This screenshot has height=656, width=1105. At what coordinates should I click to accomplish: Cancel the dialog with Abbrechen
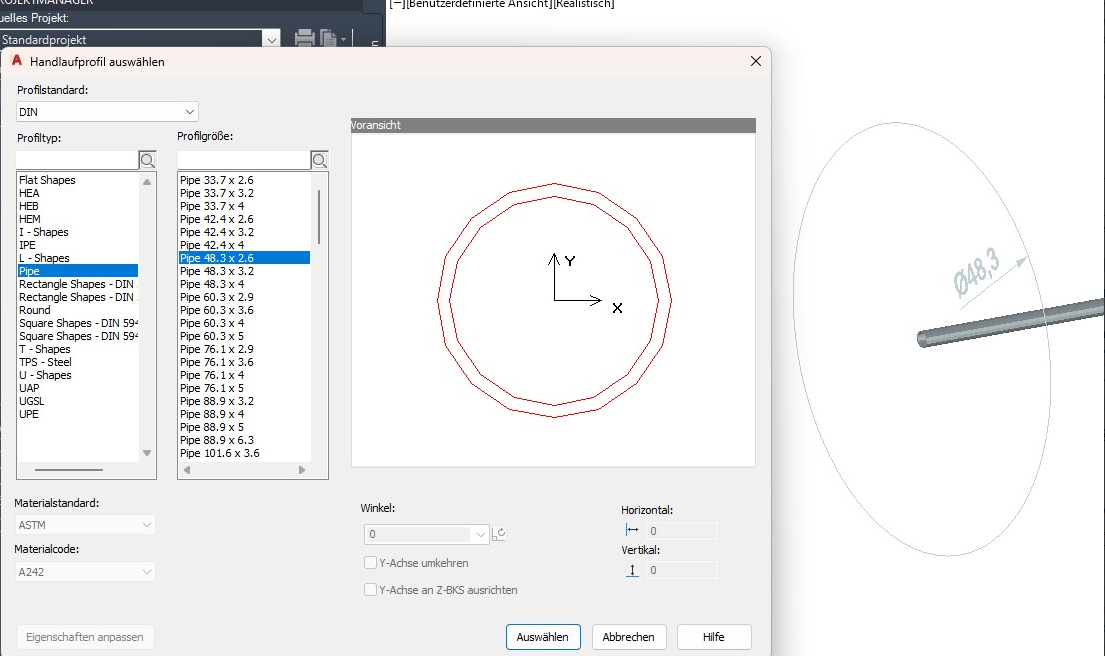pyautogui.click(x=629, y=637)
